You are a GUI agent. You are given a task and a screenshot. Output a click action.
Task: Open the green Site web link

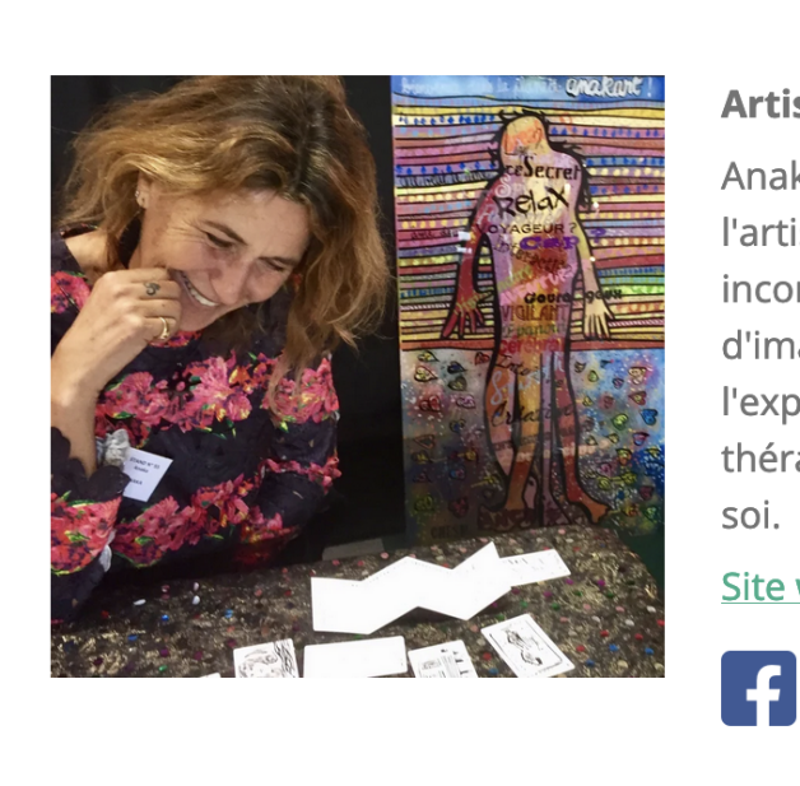point(761,587)
